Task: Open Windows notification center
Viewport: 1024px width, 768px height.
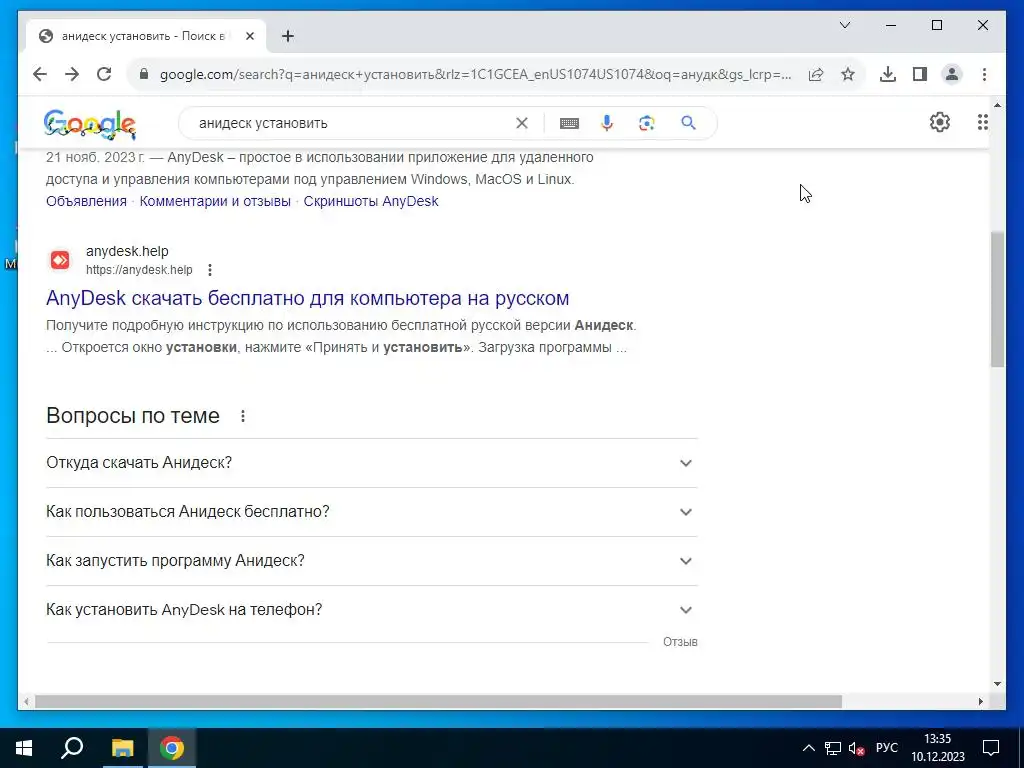Action: 991,748
